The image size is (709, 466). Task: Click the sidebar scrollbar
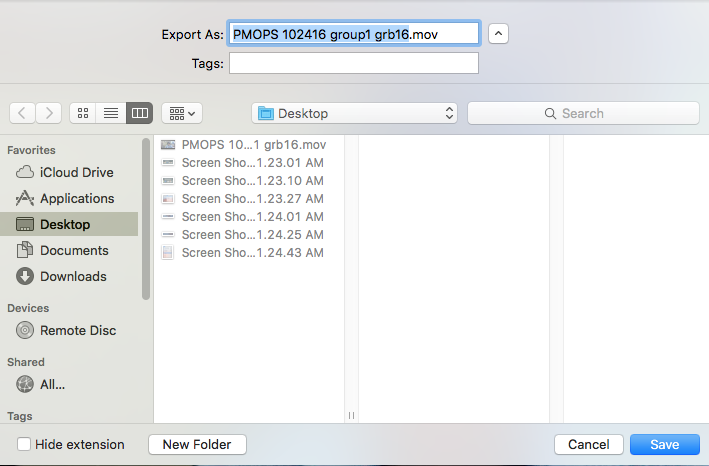pos(146,219)
